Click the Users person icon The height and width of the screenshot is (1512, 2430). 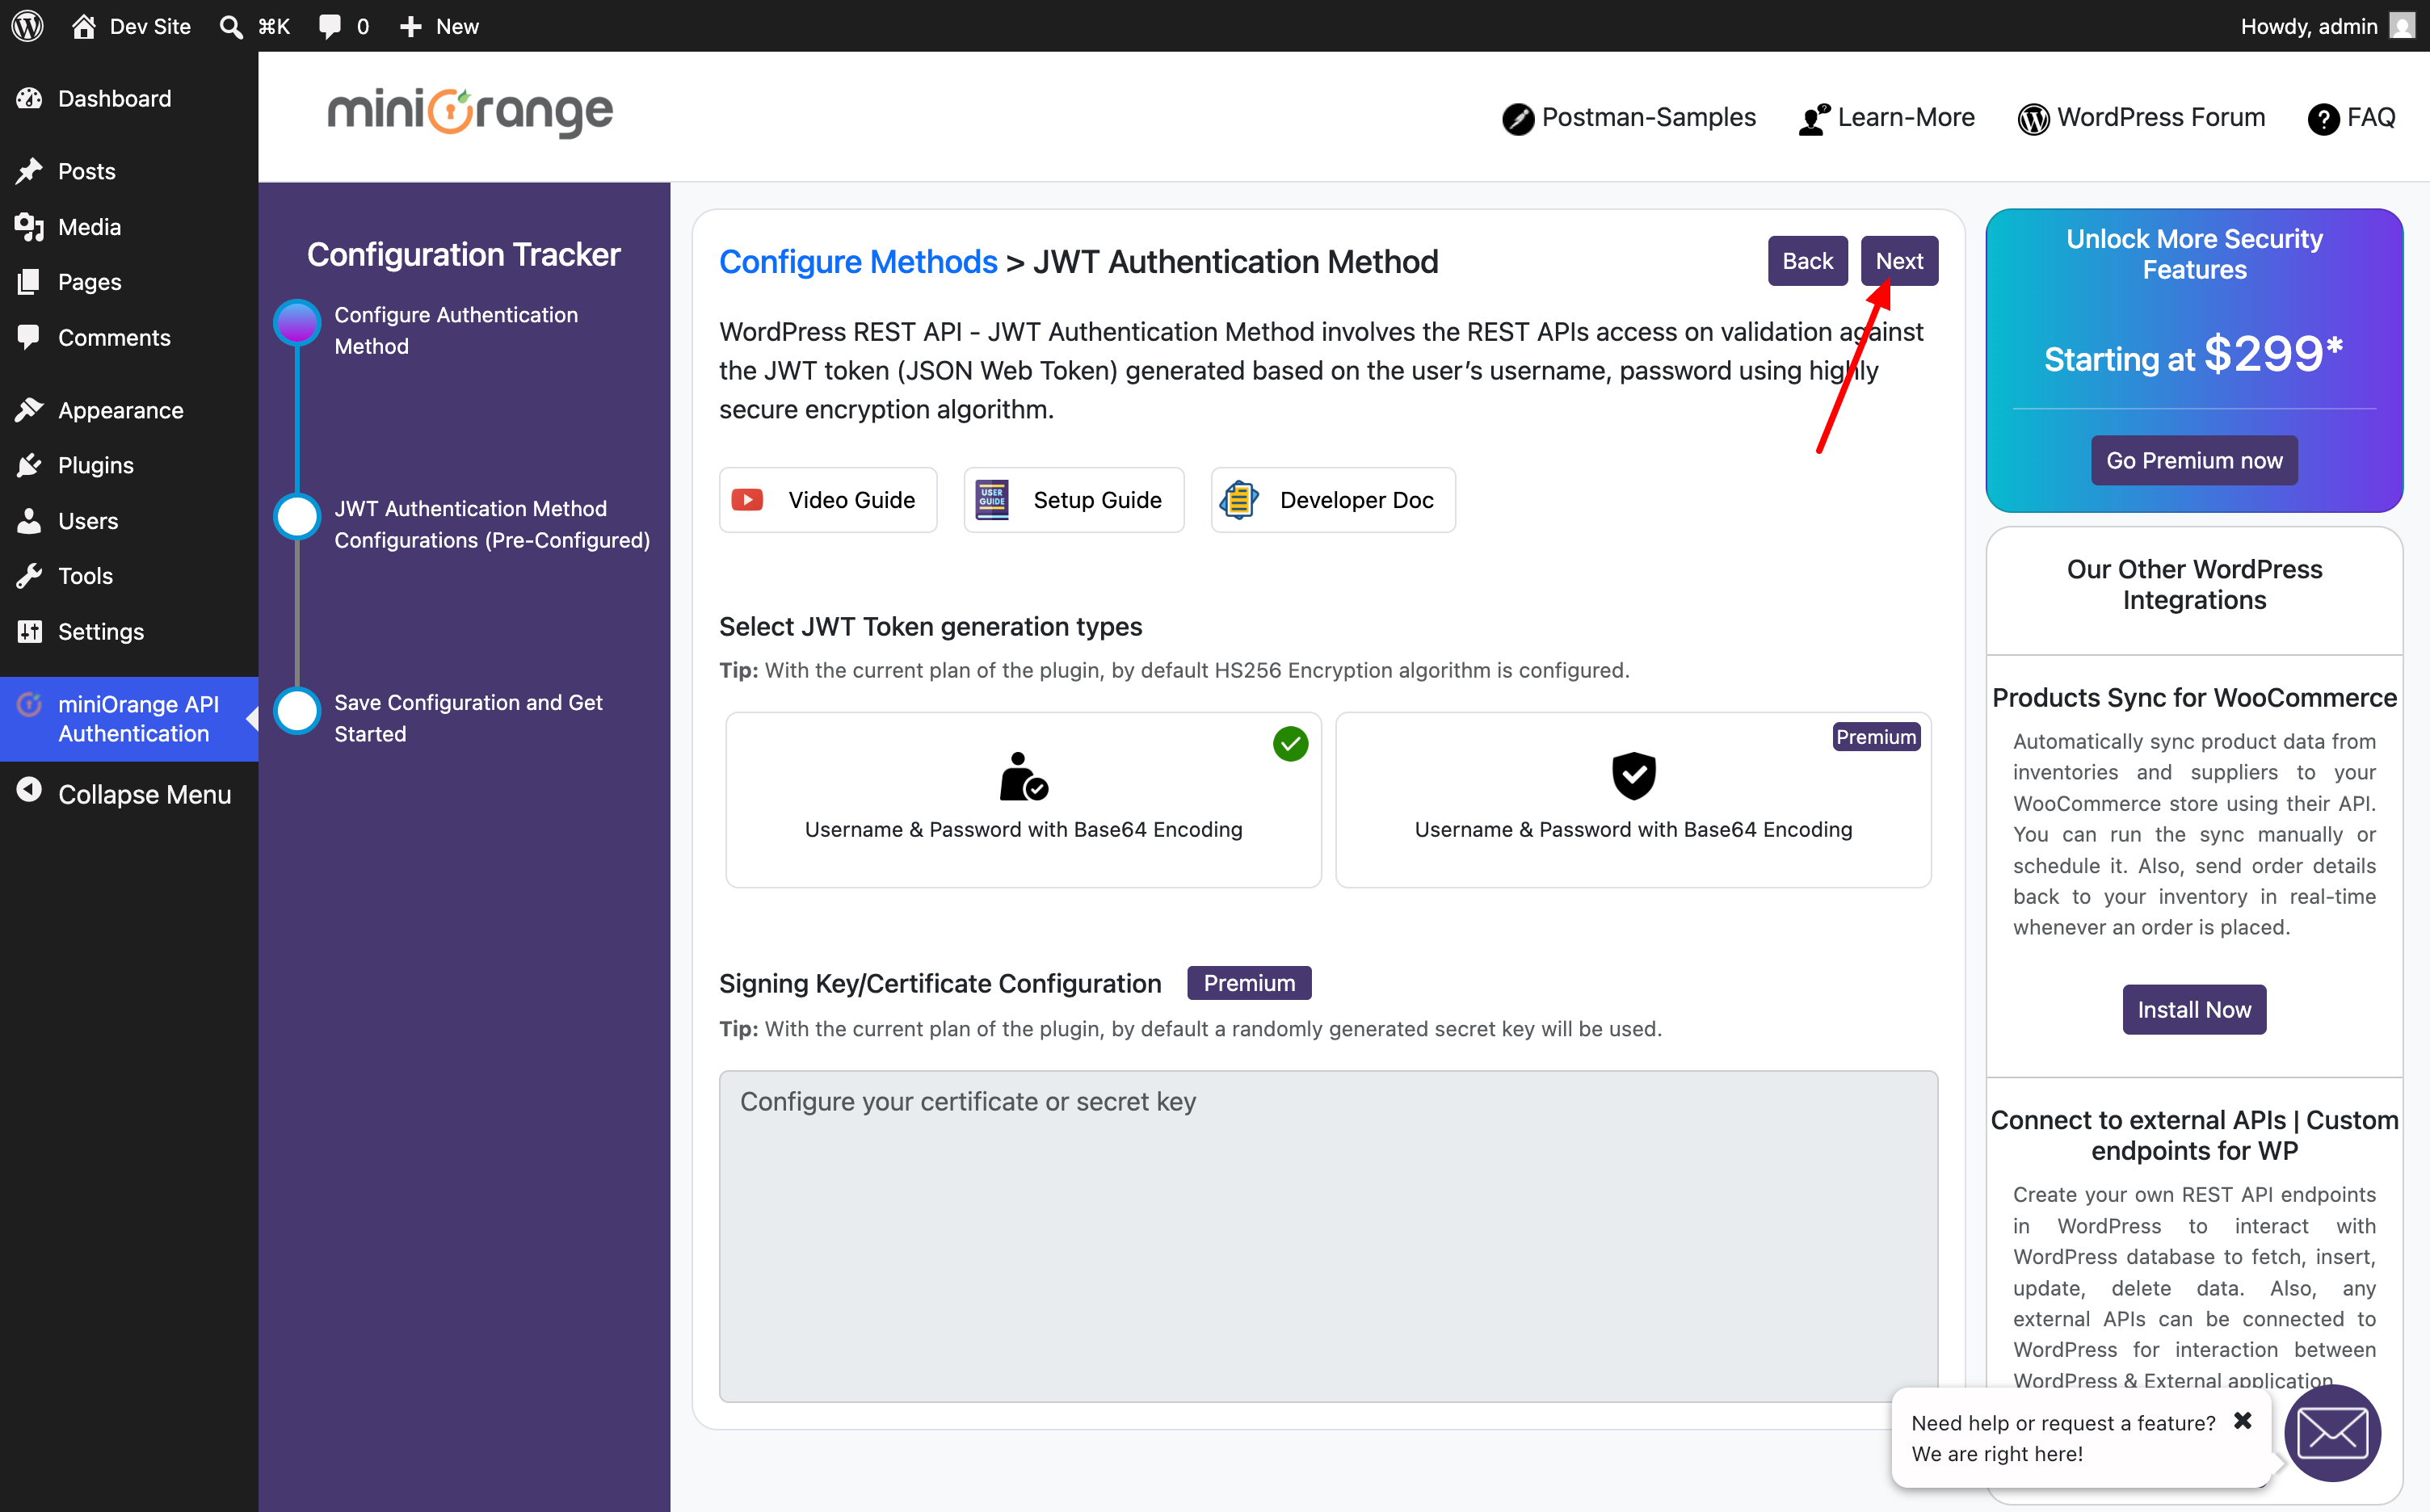click(x=29, y=521)
